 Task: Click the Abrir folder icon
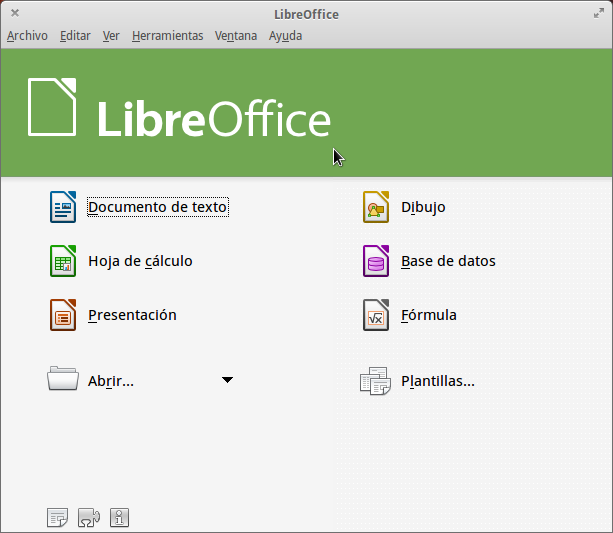pyautogui.click(x=63, y=378)
